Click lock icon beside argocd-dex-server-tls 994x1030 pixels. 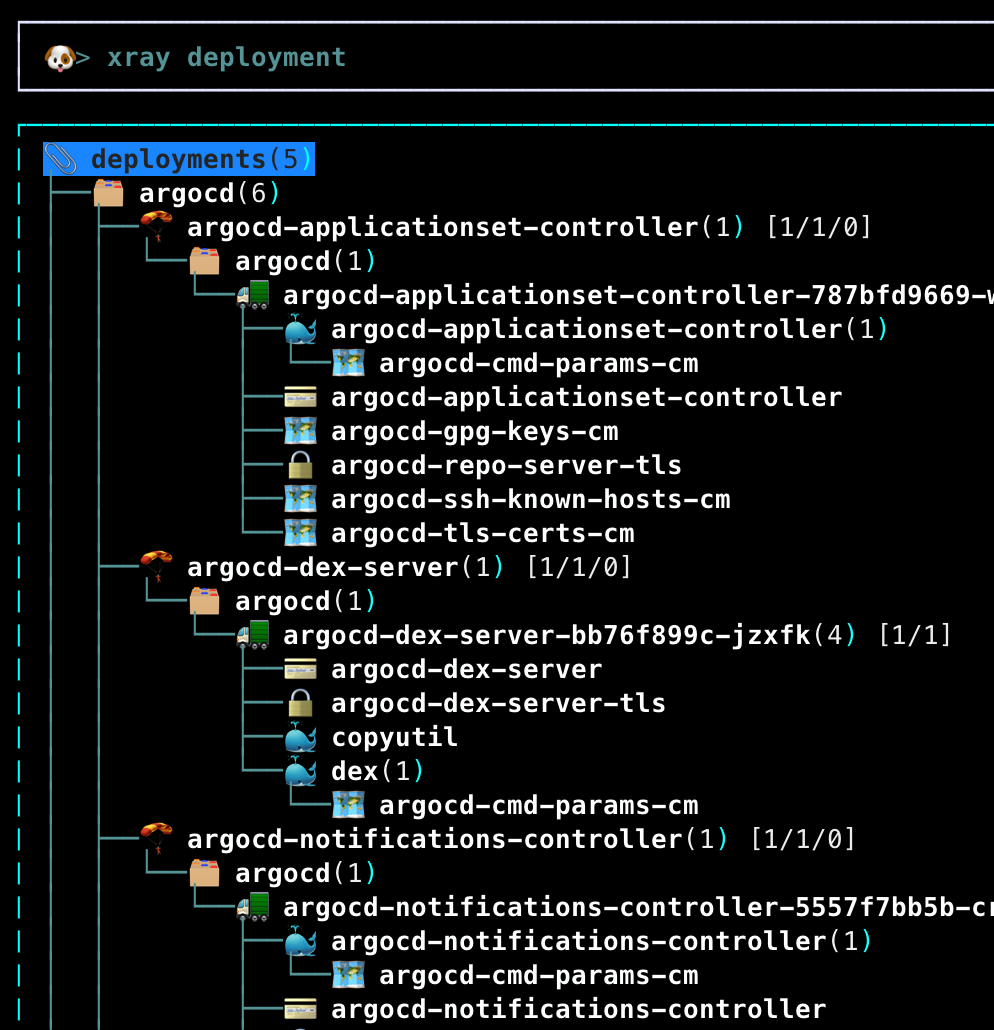click(300, 703)
